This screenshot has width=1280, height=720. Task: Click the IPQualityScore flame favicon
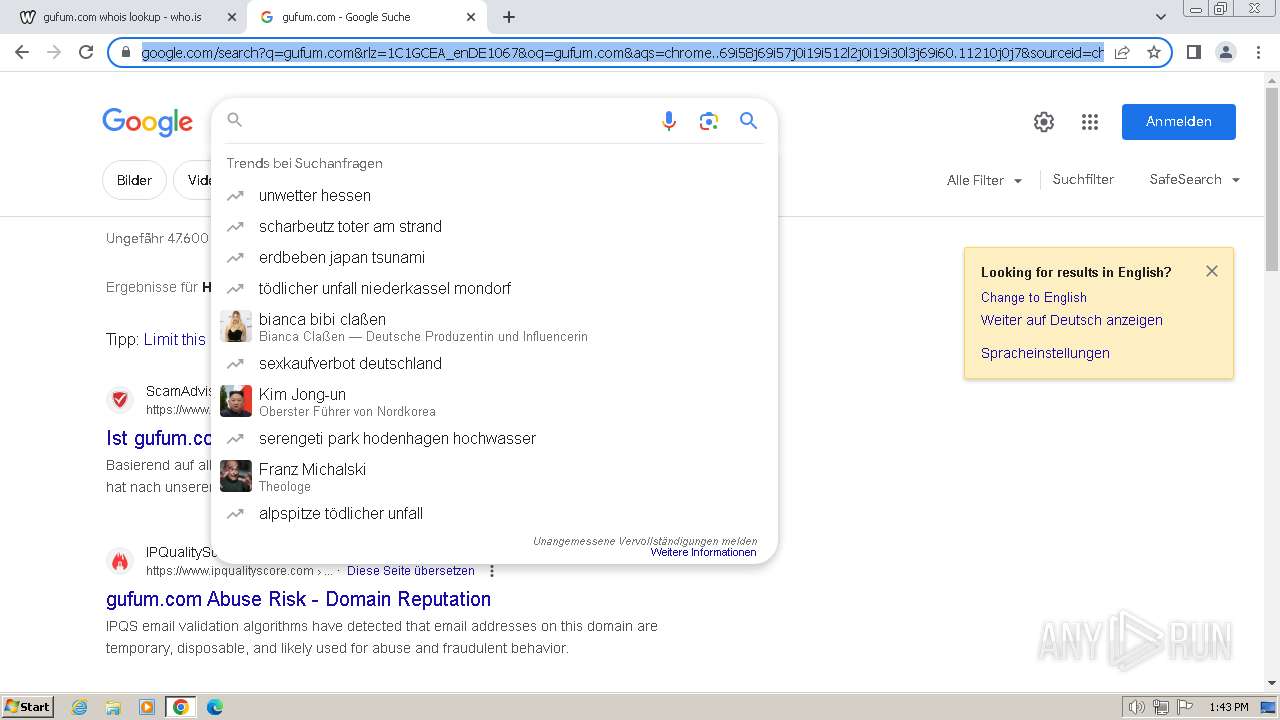coord(120,561)
